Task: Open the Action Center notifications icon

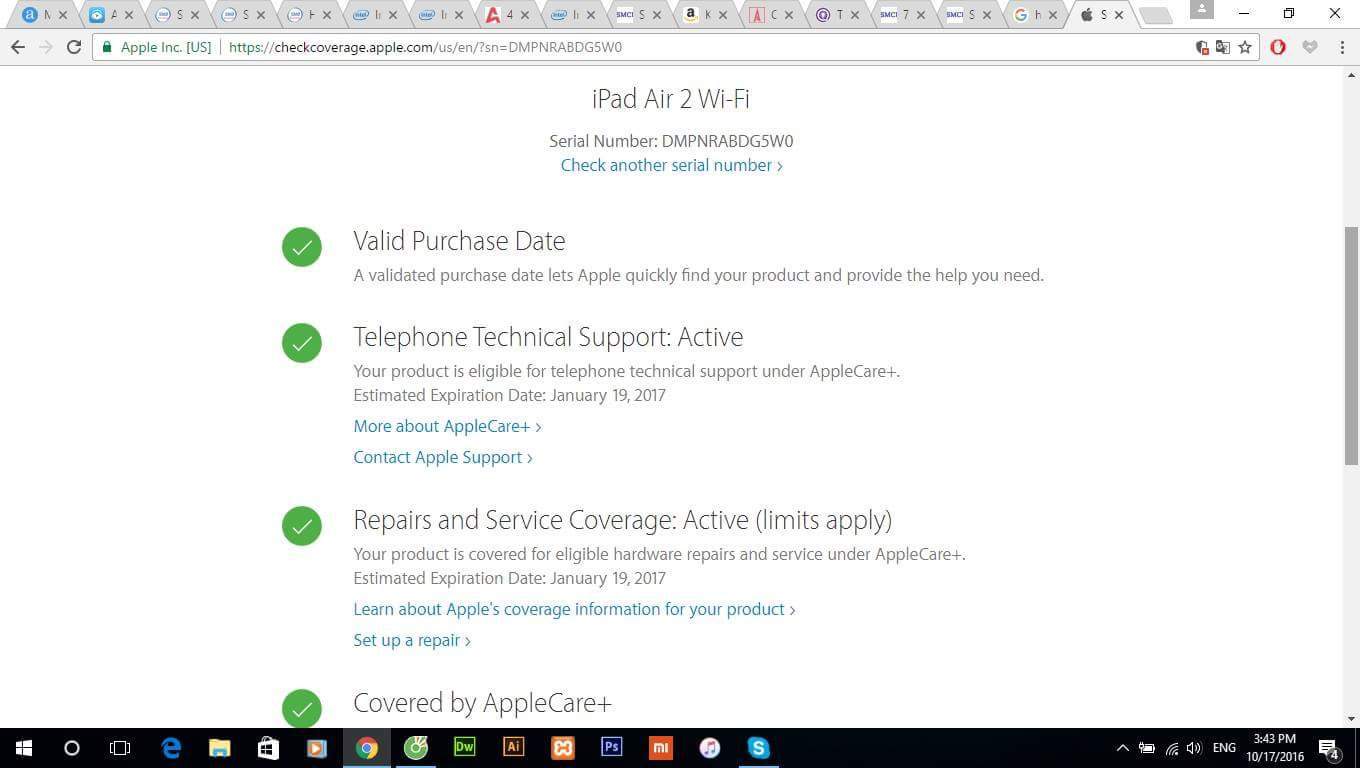Action: tap(1329, 748)
